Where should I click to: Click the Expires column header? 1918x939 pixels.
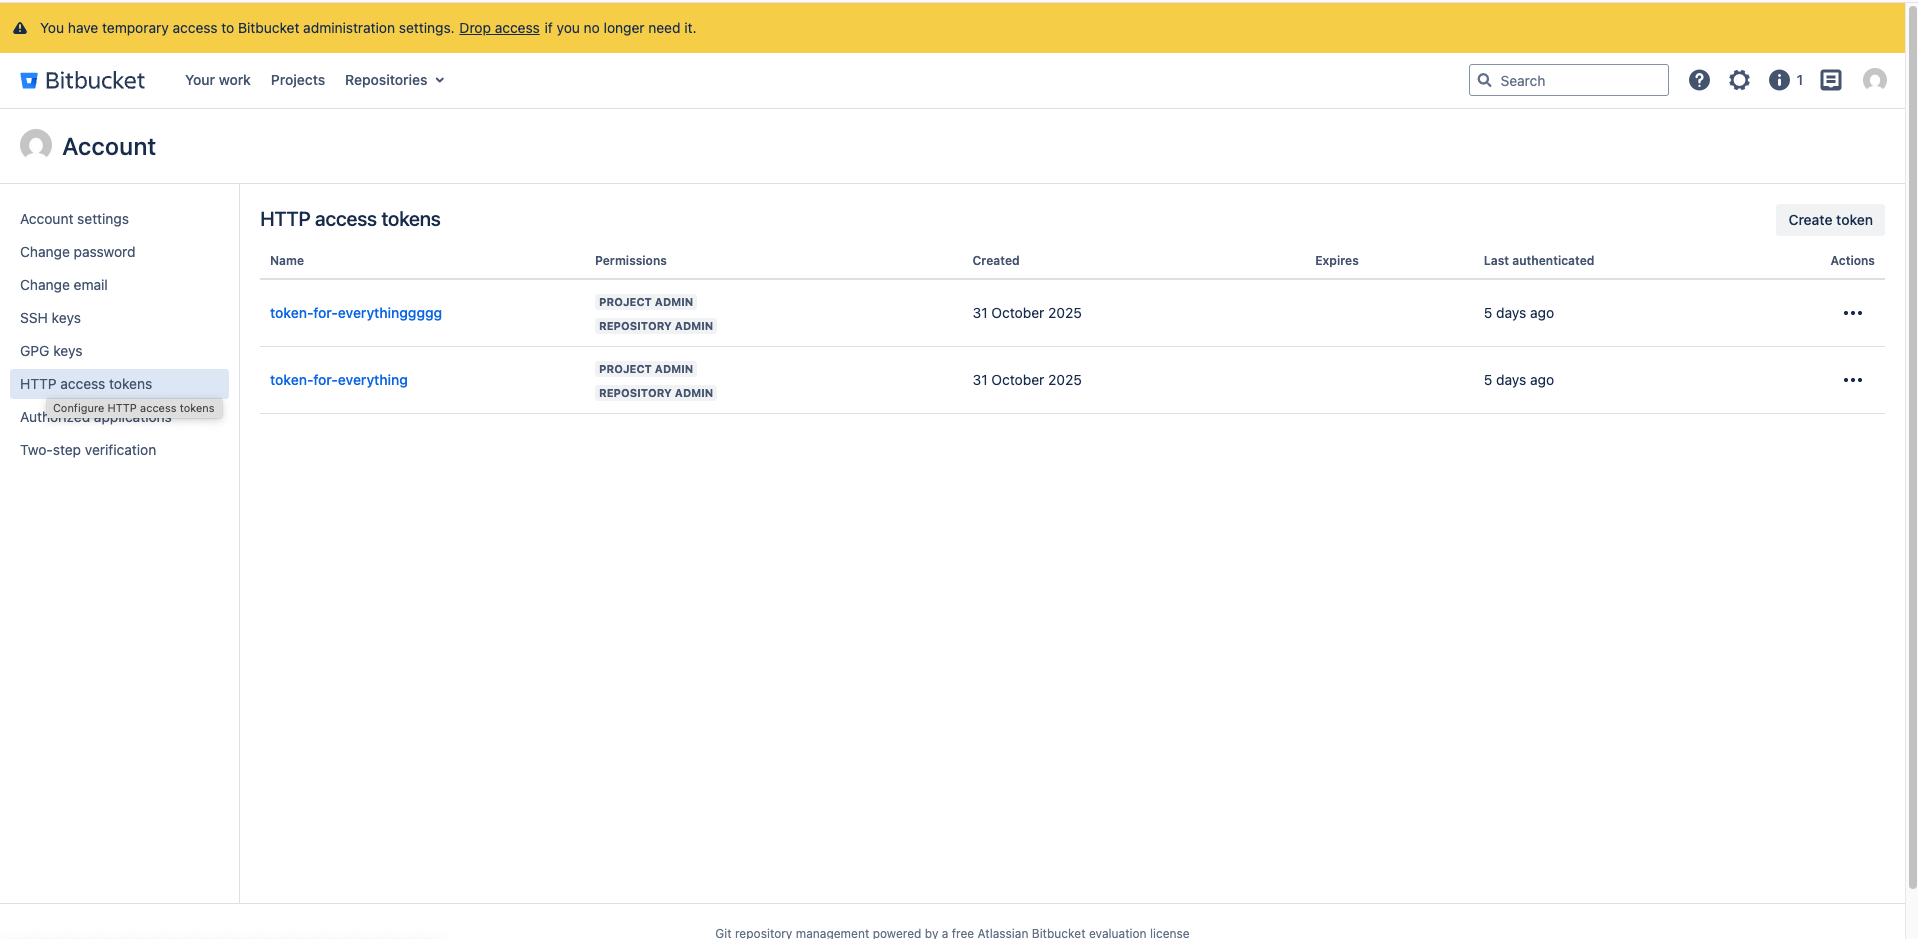click(1337, 261)
